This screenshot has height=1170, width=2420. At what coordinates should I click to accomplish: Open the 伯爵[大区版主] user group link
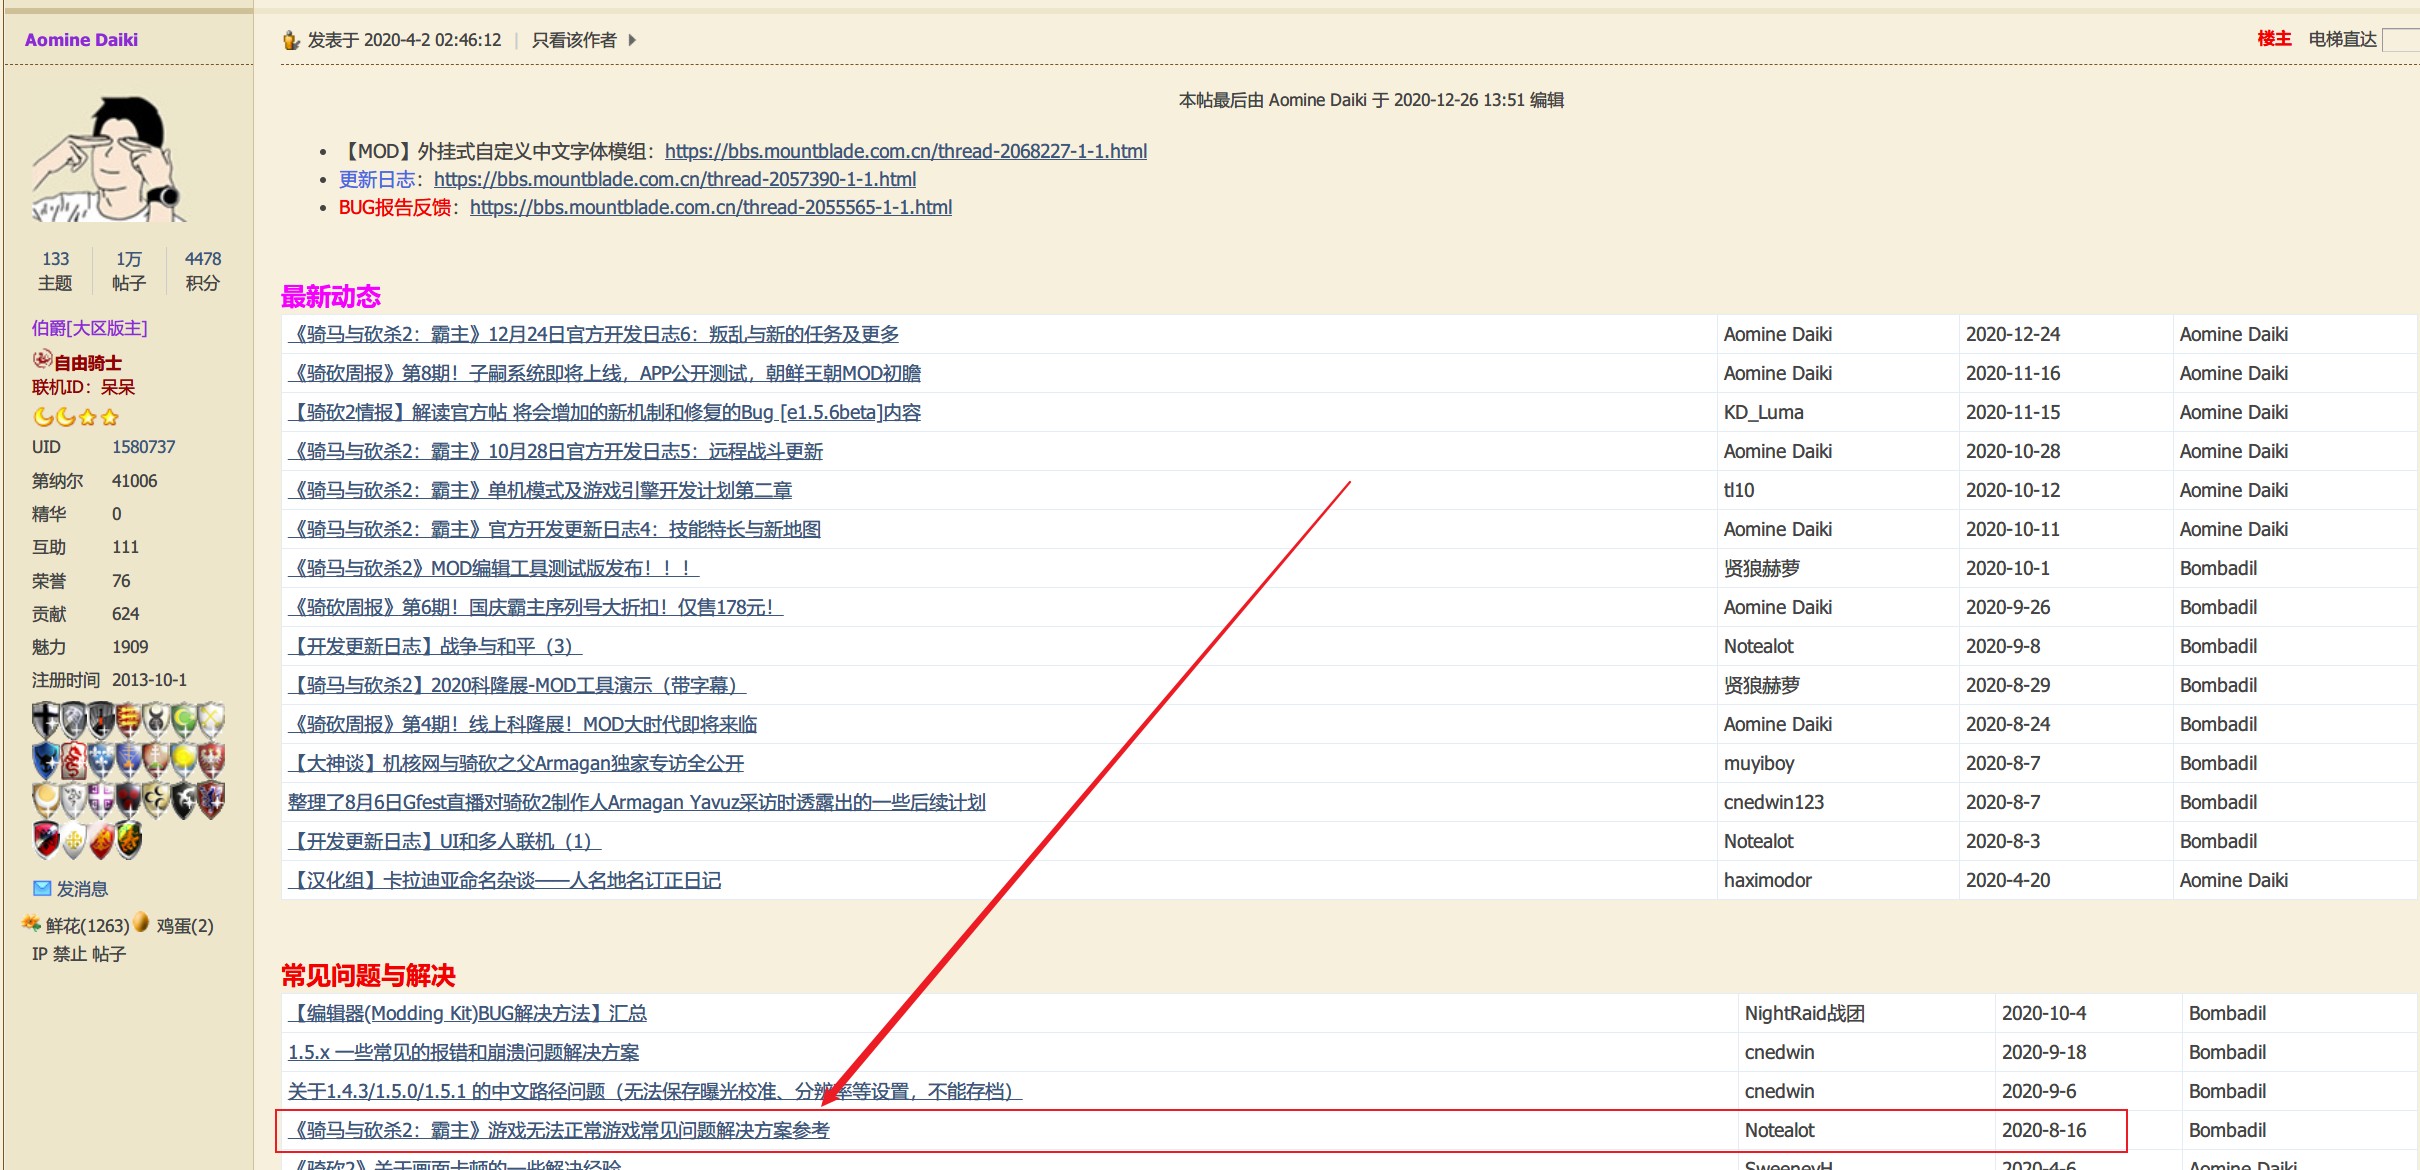[89, 328]
